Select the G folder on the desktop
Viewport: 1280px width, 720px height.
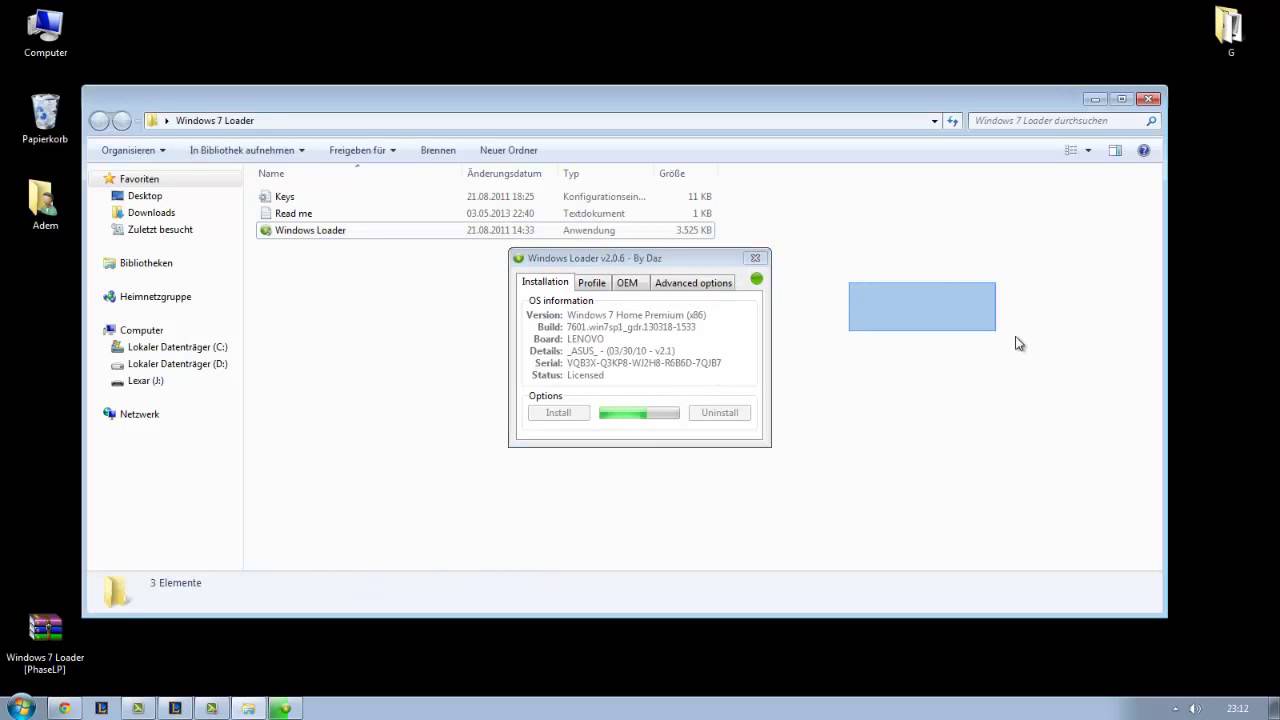coord(1230,32)
